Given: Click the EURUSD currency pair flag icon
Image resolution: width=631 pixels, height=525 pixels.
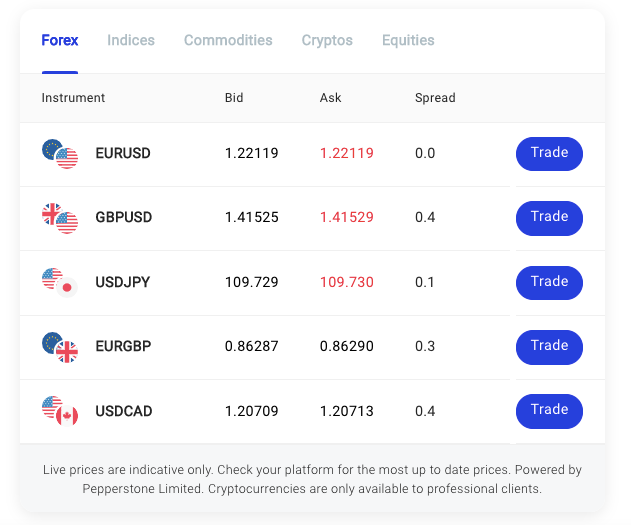Looking at the screenshot, I should pos(60,154).
